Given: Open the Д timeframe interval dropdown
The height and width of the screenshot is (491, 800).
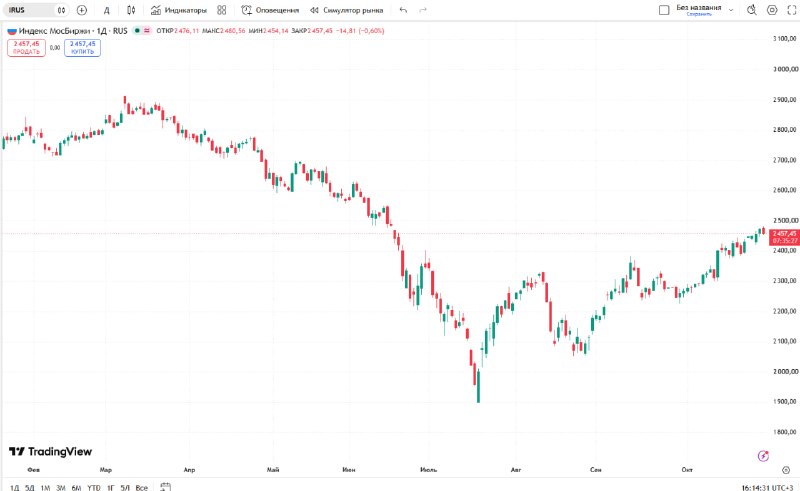Looking at the screenshot, I should pos(106,10).
